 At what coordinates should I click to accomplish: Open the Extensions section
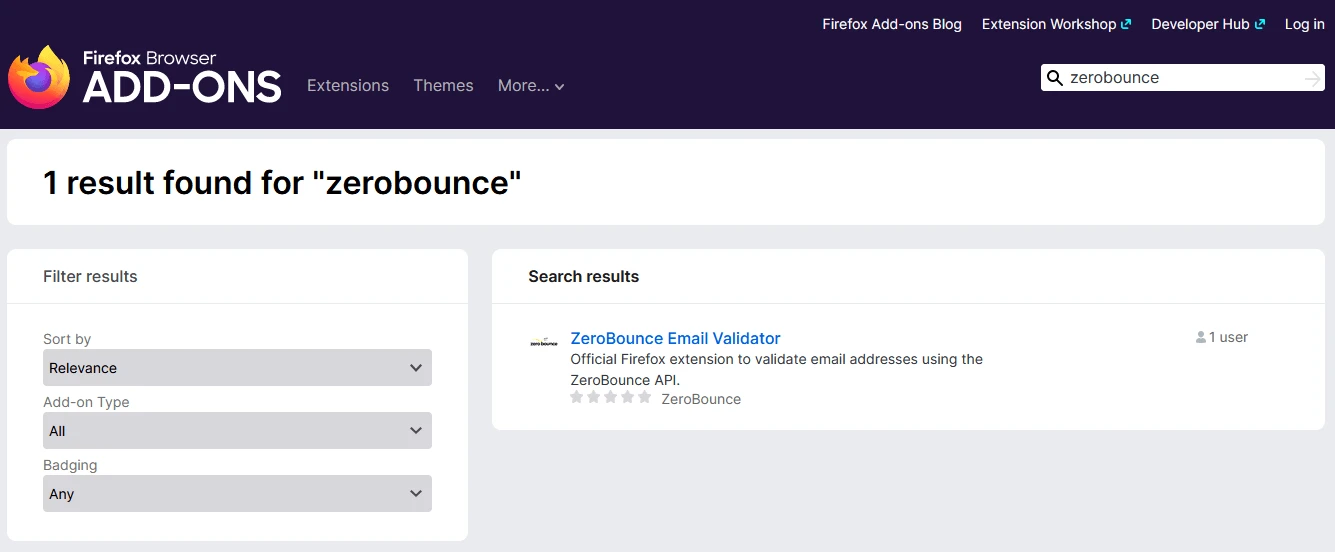point(348,86)
